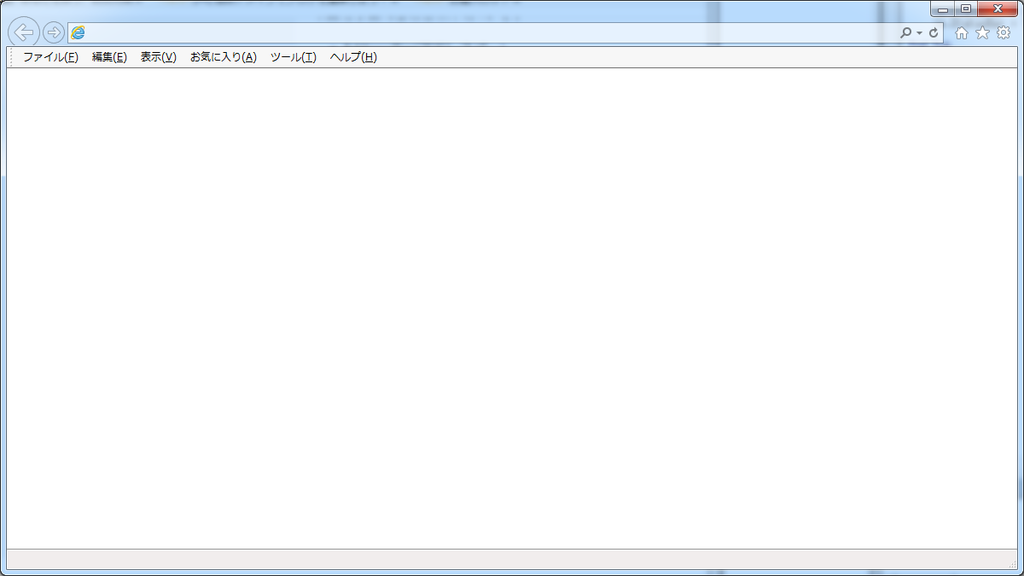Refresh the page with the reload icon
The image size is (1024, 576).
[933, 31]
